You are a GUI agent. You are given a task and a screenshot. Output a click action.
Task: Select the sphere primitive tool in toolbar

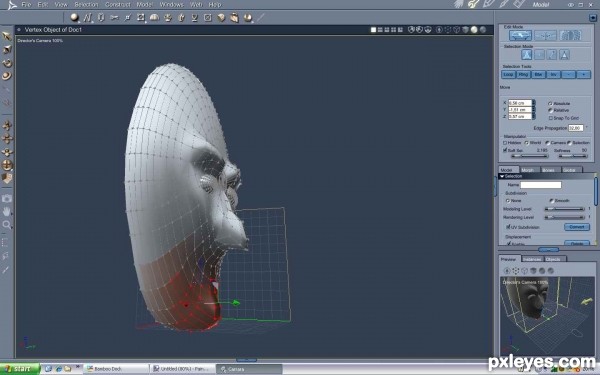[75, 18]
